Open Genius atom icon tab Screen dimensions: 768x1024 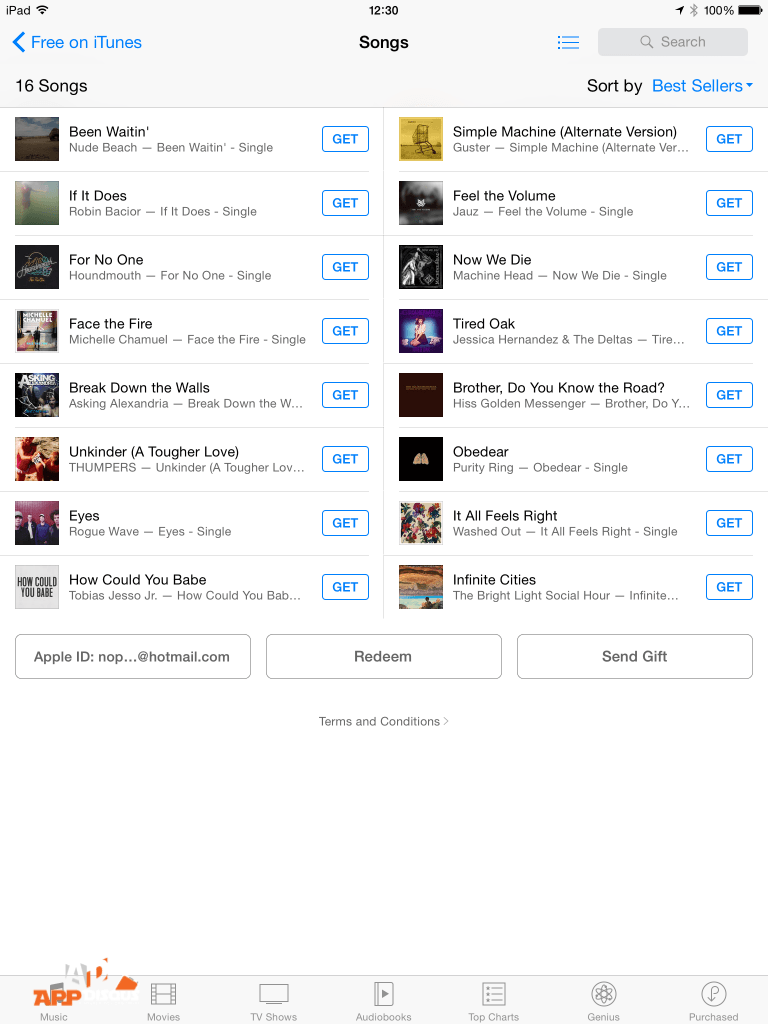point(603,994)
